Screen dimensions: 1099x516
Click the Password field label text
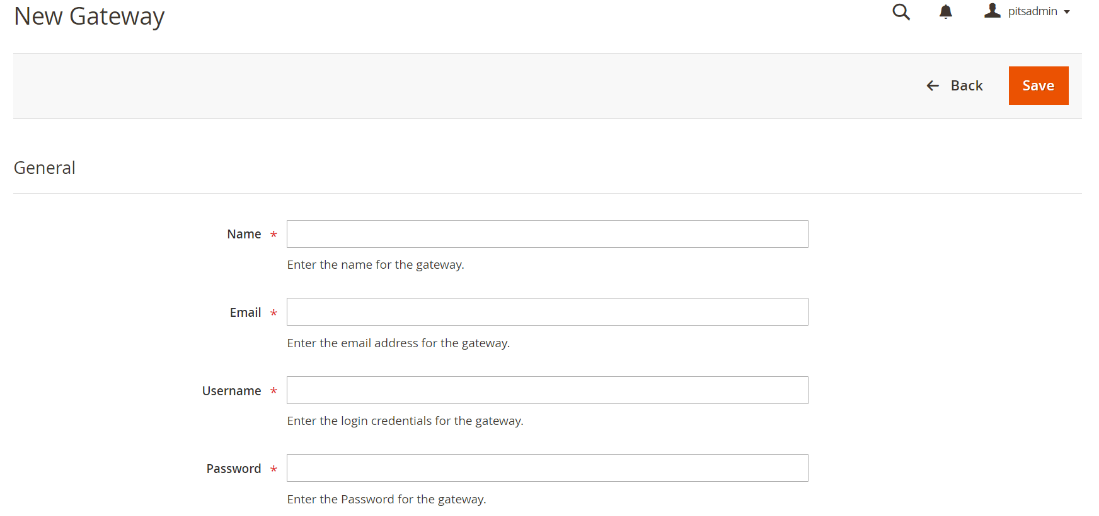point(233,468)
